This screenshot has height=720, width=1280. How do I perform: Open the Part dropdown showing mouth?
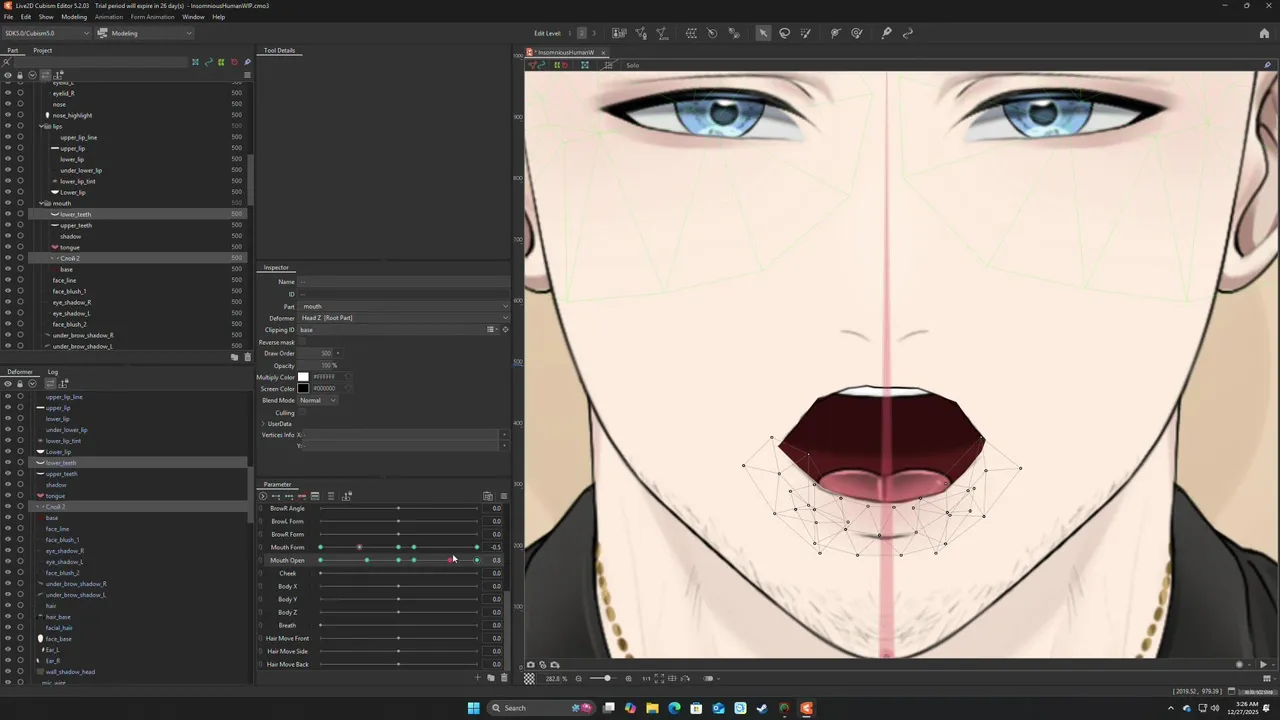pyautogui.click(x=404, y=306)
